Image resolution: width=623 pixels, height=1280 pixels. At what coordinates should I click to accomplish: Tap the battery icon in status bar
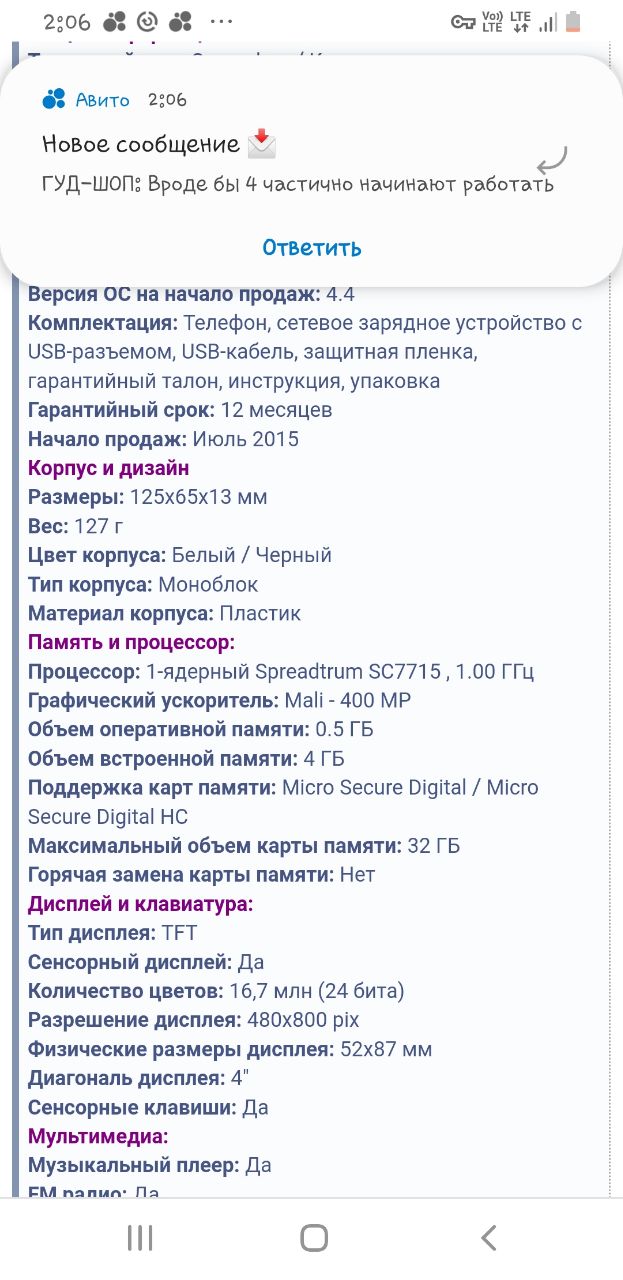[573, 21]
